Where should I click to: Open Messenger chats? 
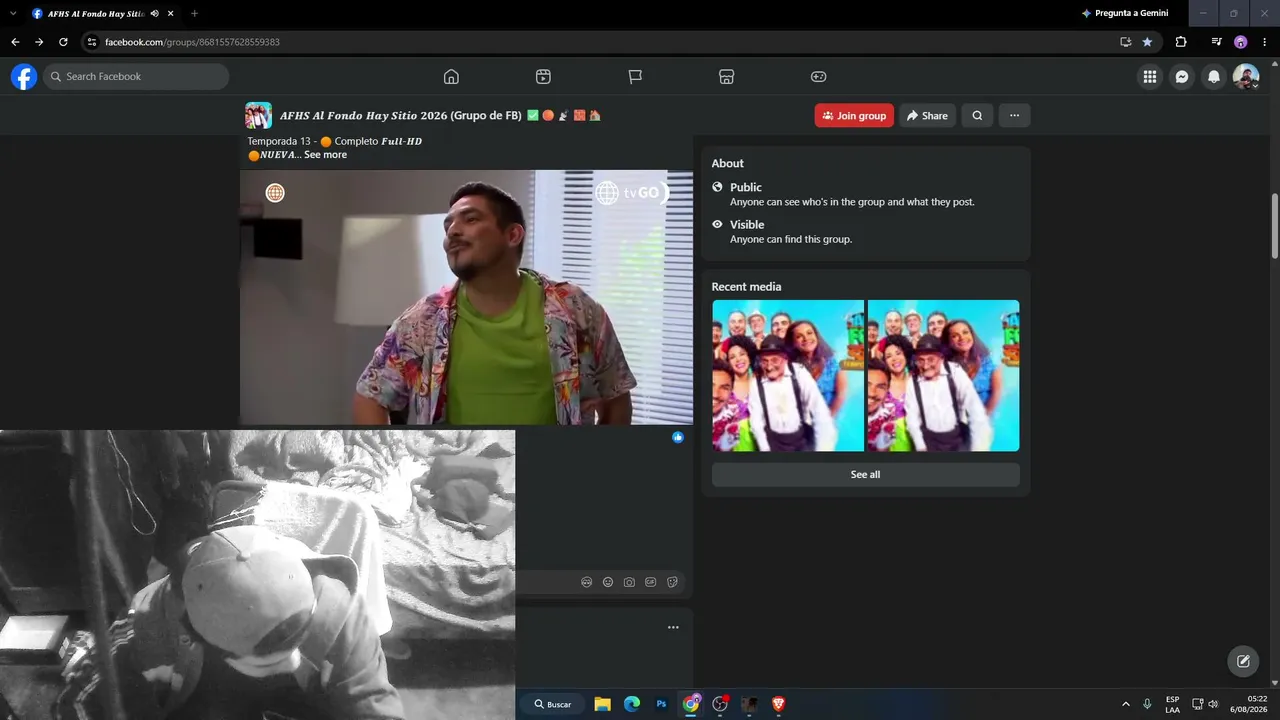[x=1182, y=76]
